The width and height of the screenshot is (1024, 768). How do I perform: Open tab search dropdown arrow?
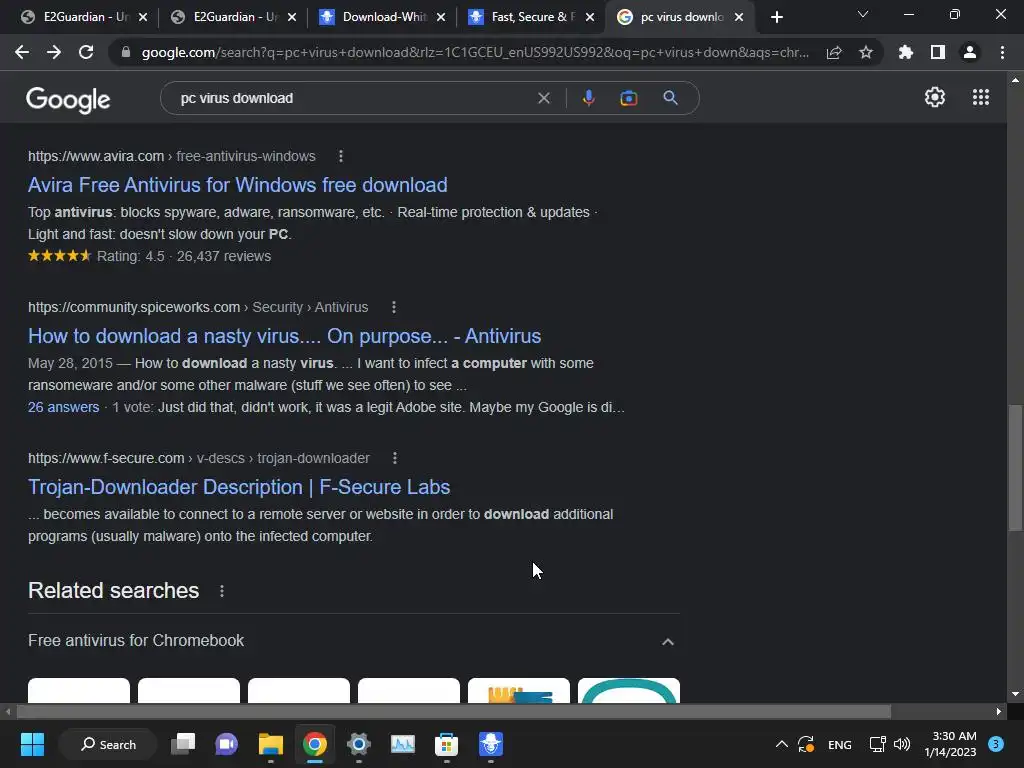(863, 14)
